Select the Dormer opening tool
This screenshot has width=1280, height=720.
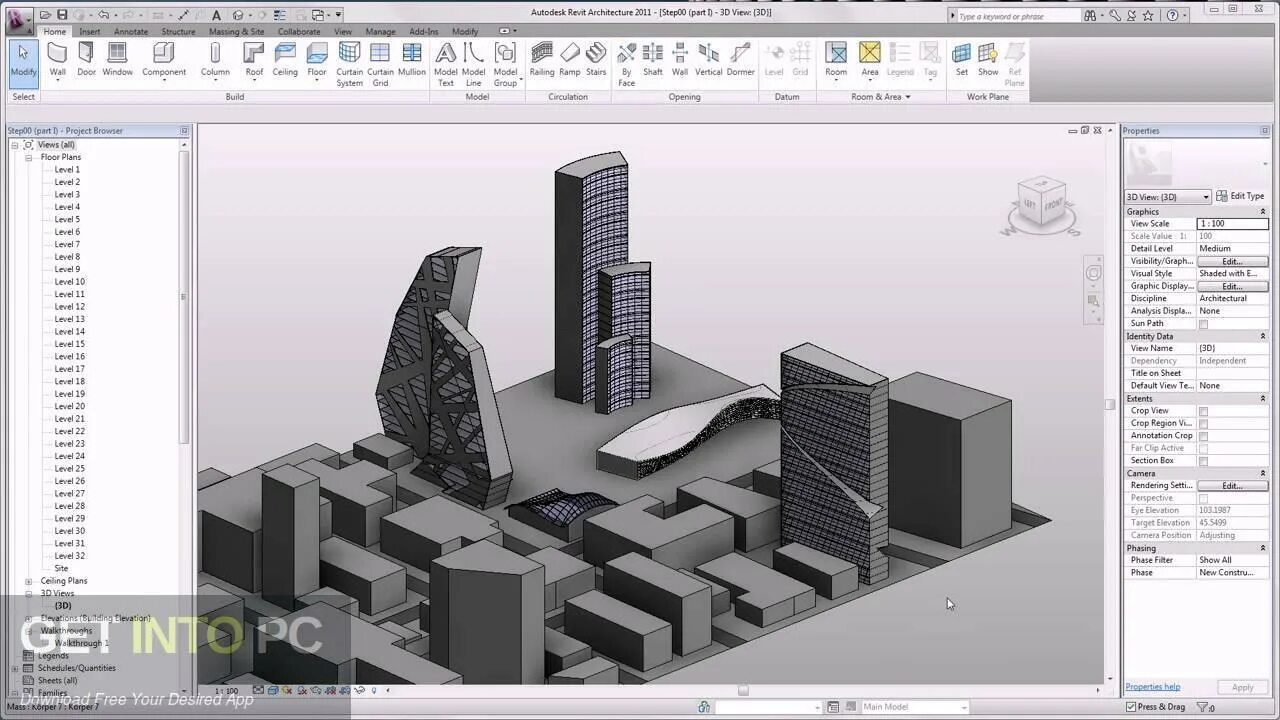coord(740,60)
